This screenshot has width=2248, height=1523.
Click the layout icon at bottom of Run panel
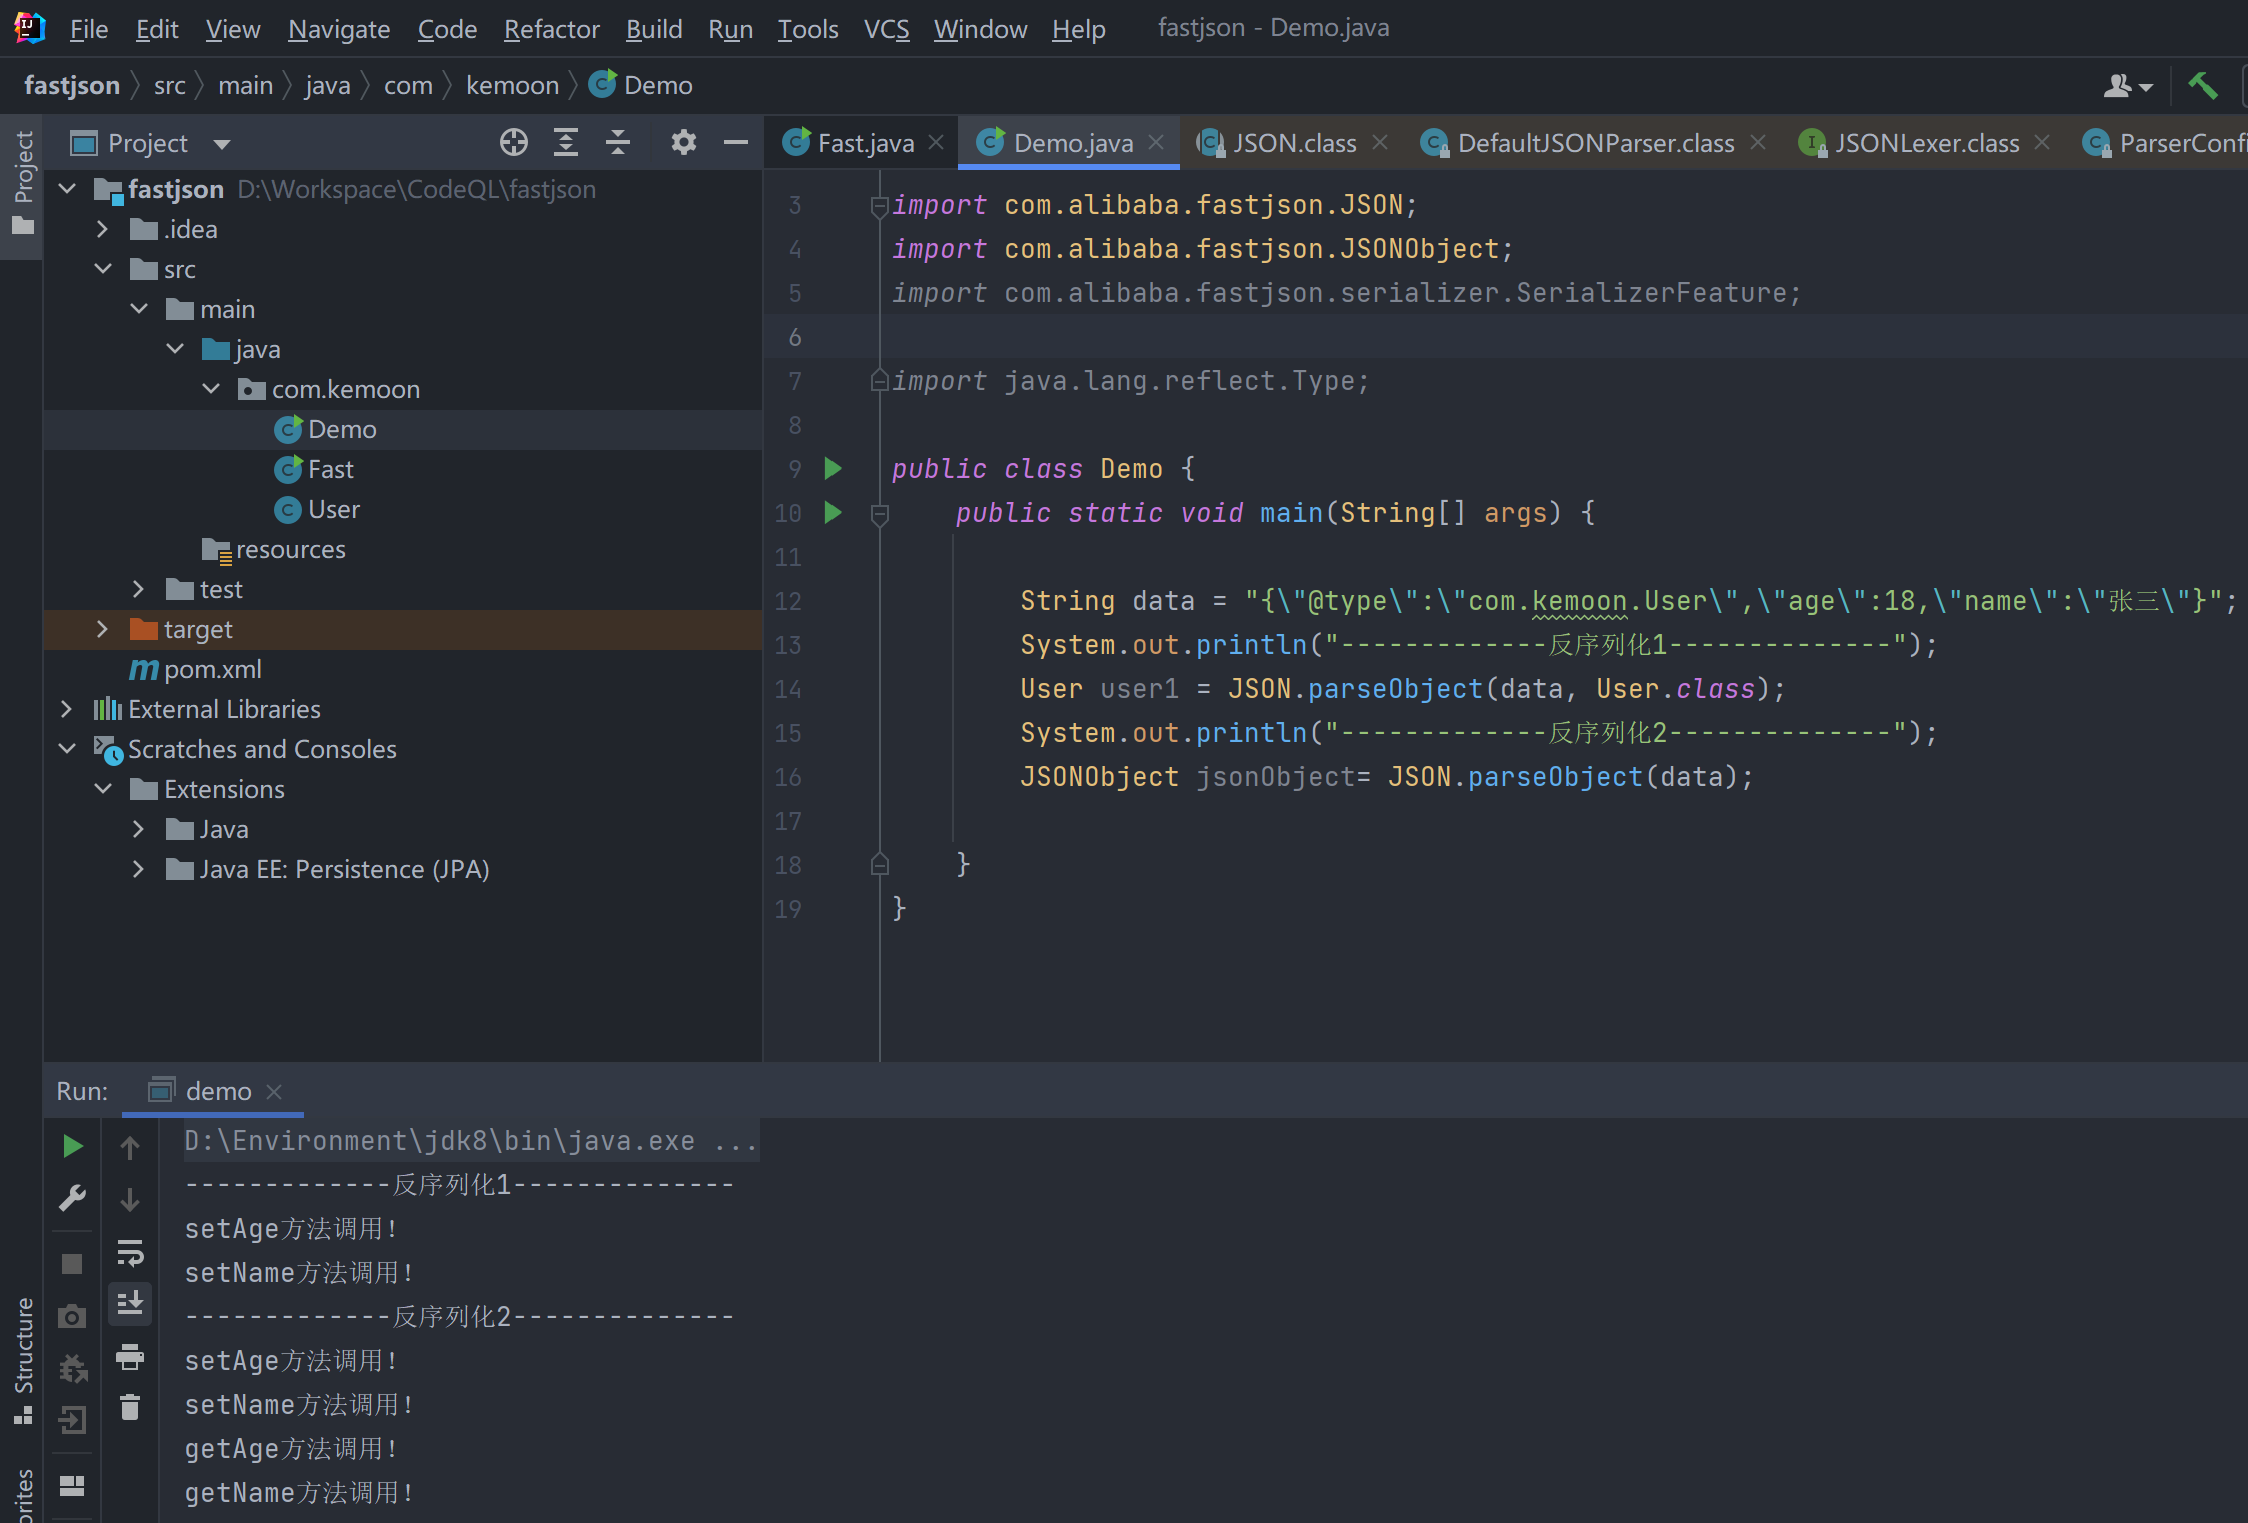[x=72, y=1486]
